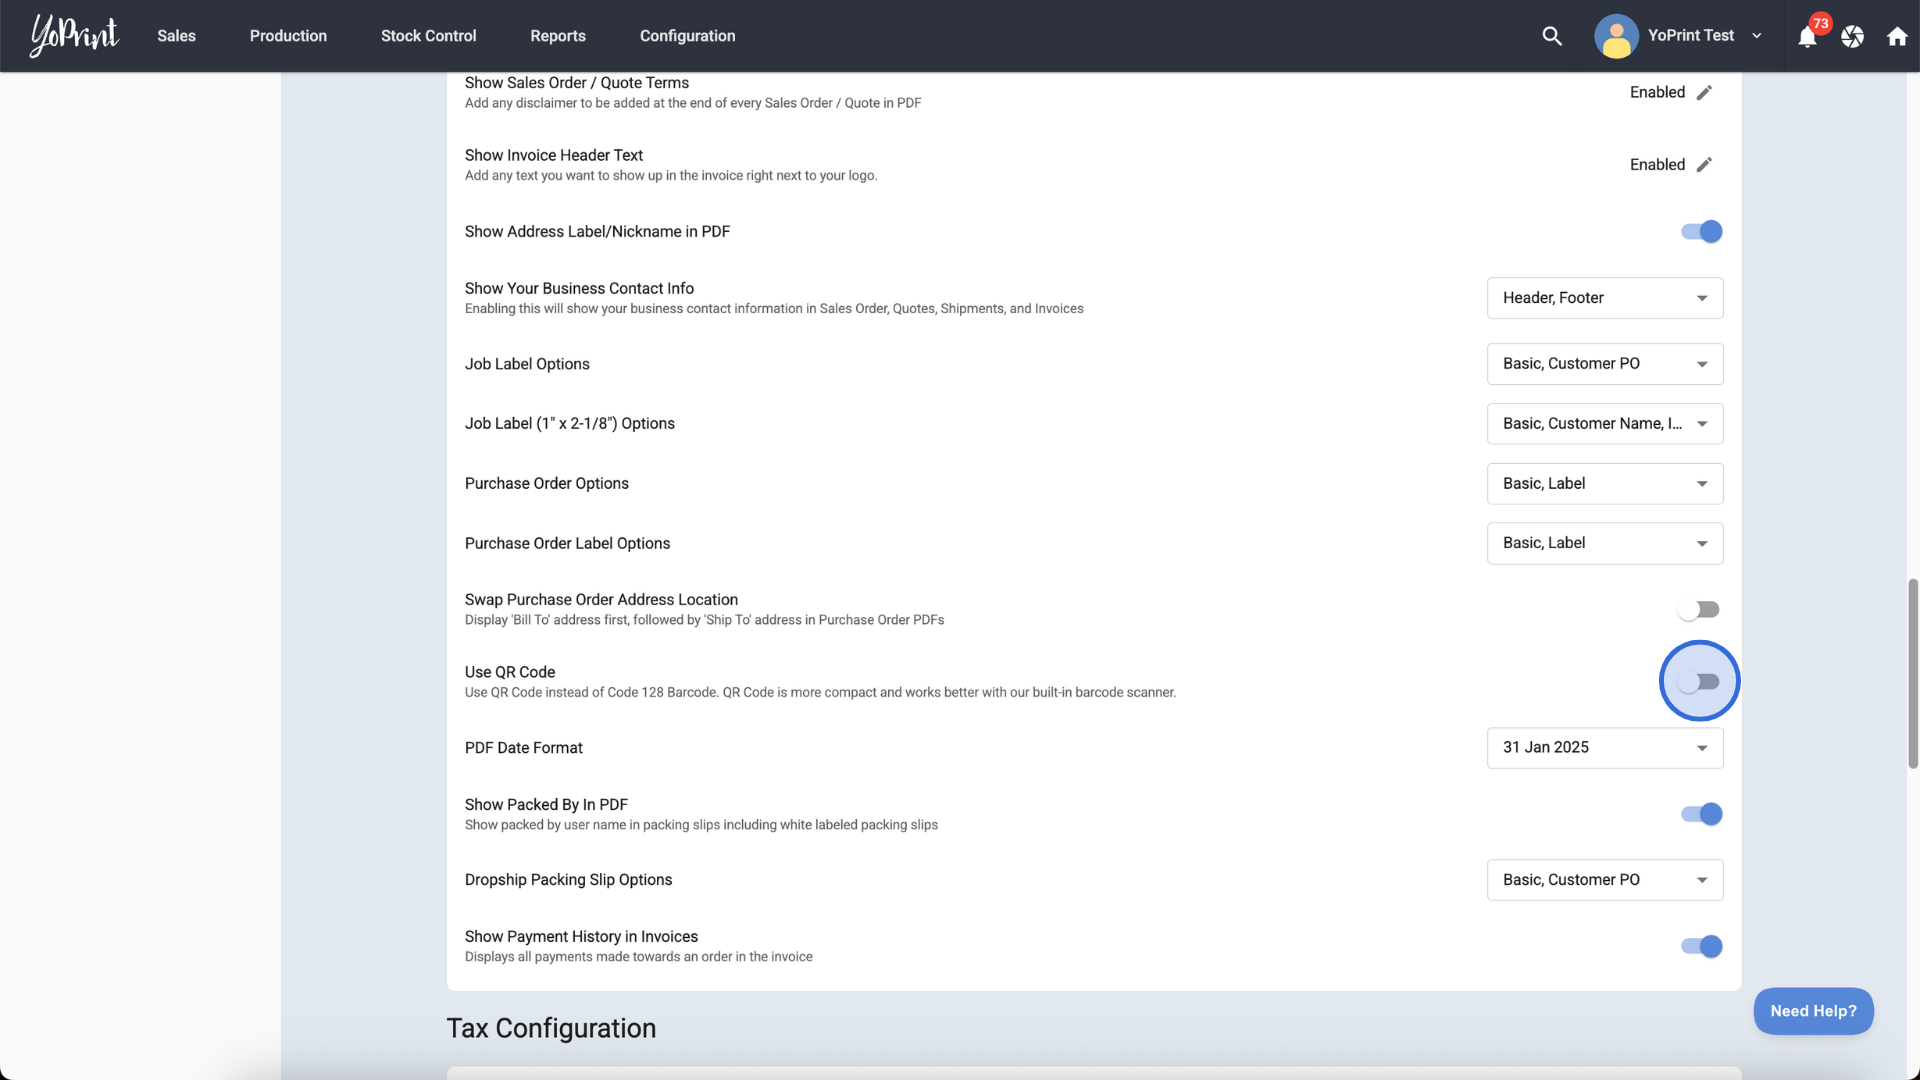Click the Show Packed By In PDF label
1920x1080 pixels.
546,804
